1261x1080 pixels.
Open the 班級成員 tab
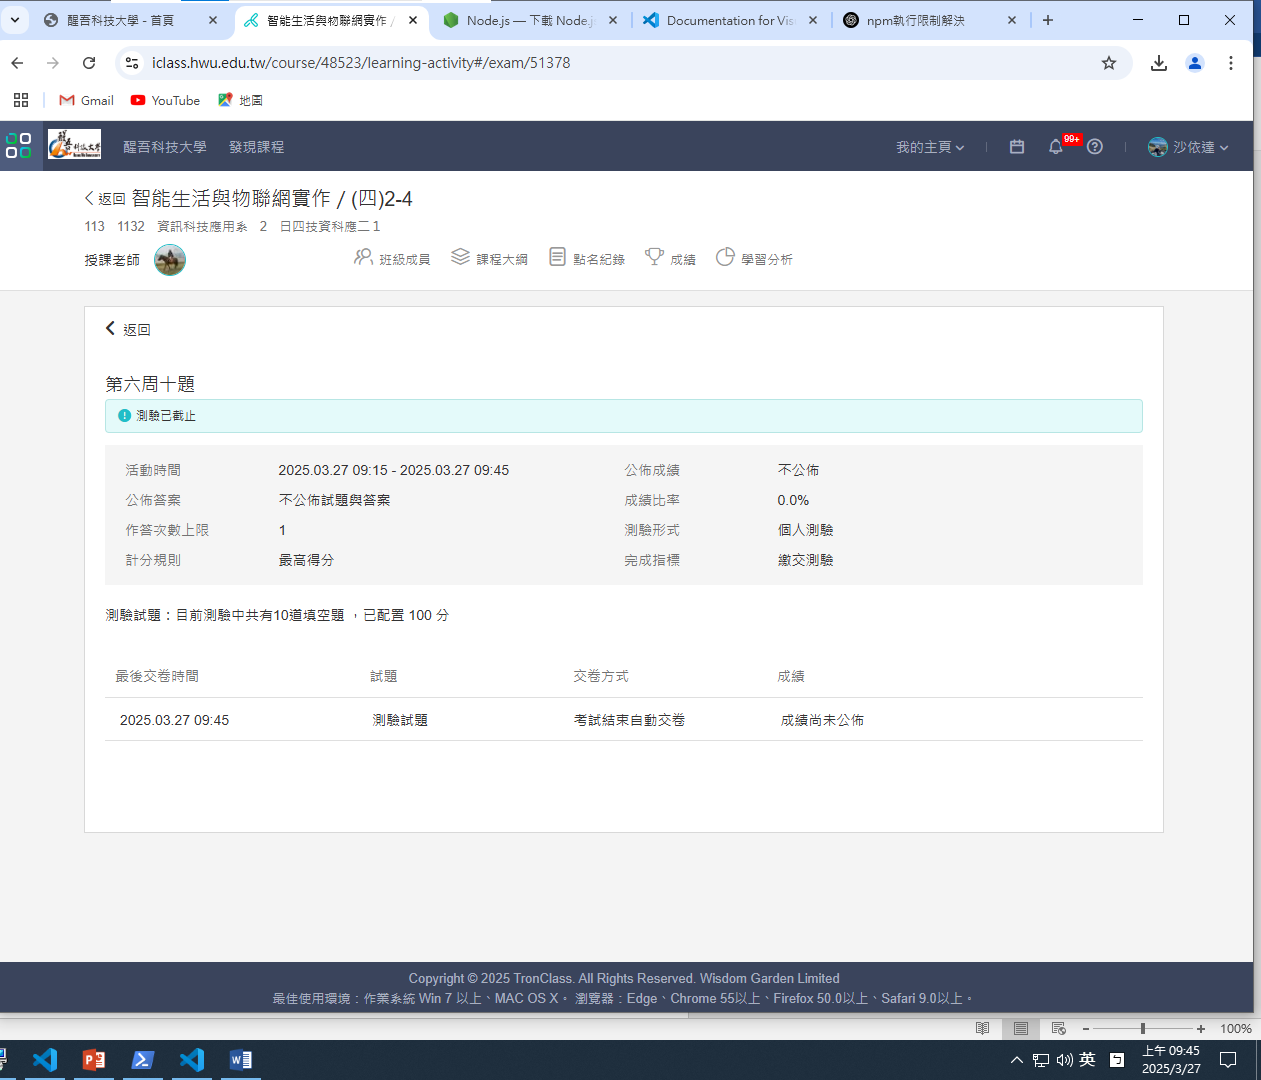tap(392, 259)
